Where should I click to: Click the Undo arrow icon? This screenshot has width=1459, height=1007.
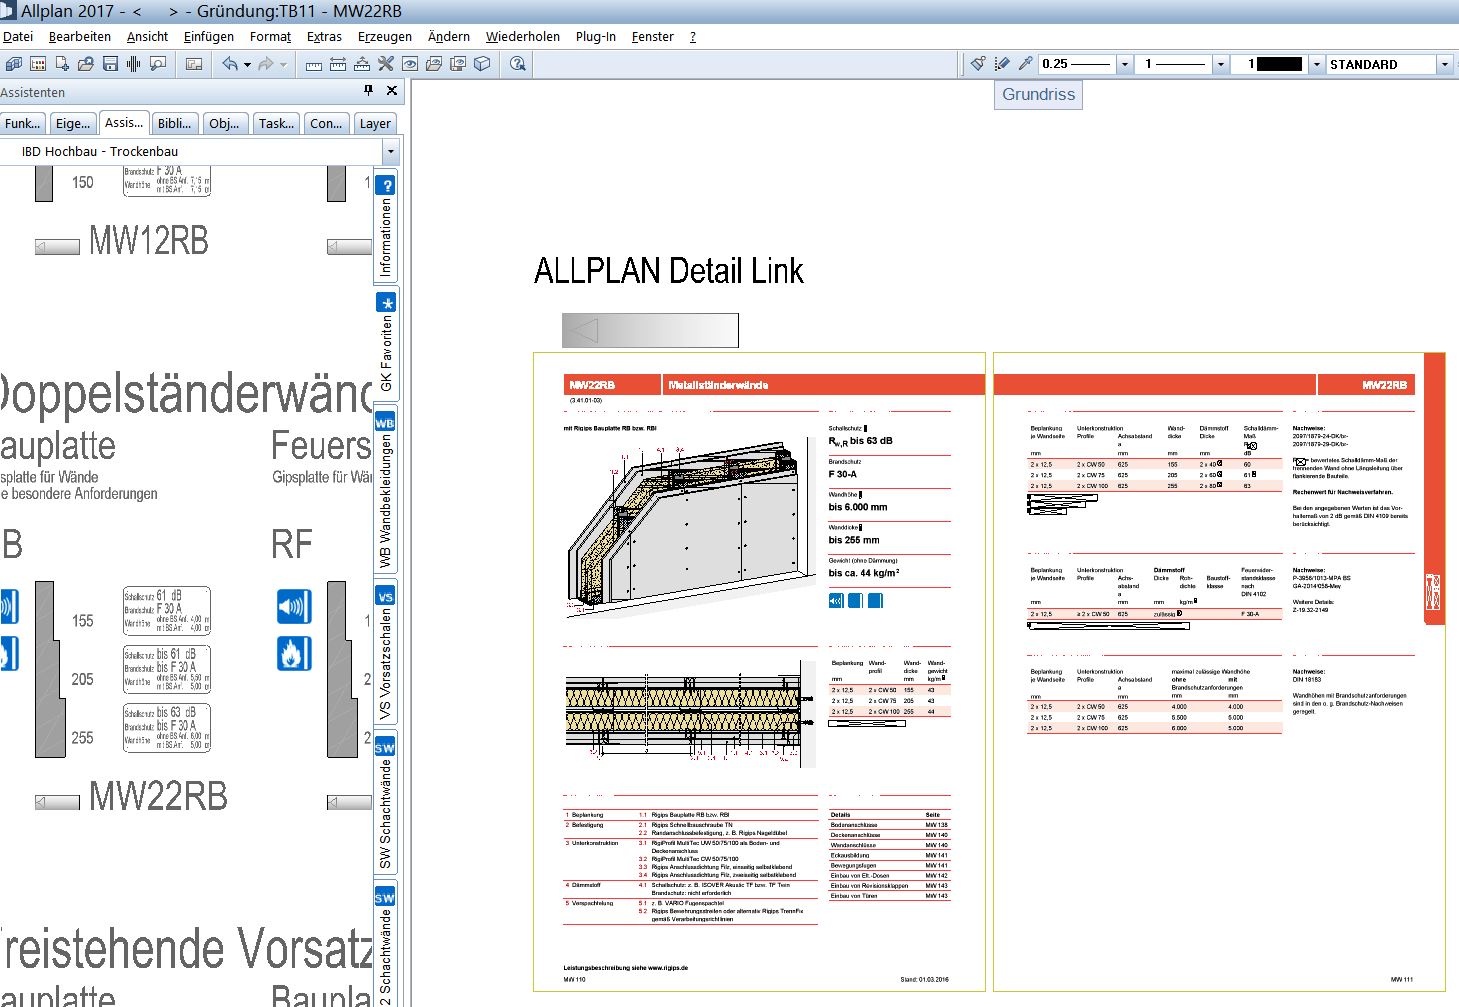click(x=230, y=64)
